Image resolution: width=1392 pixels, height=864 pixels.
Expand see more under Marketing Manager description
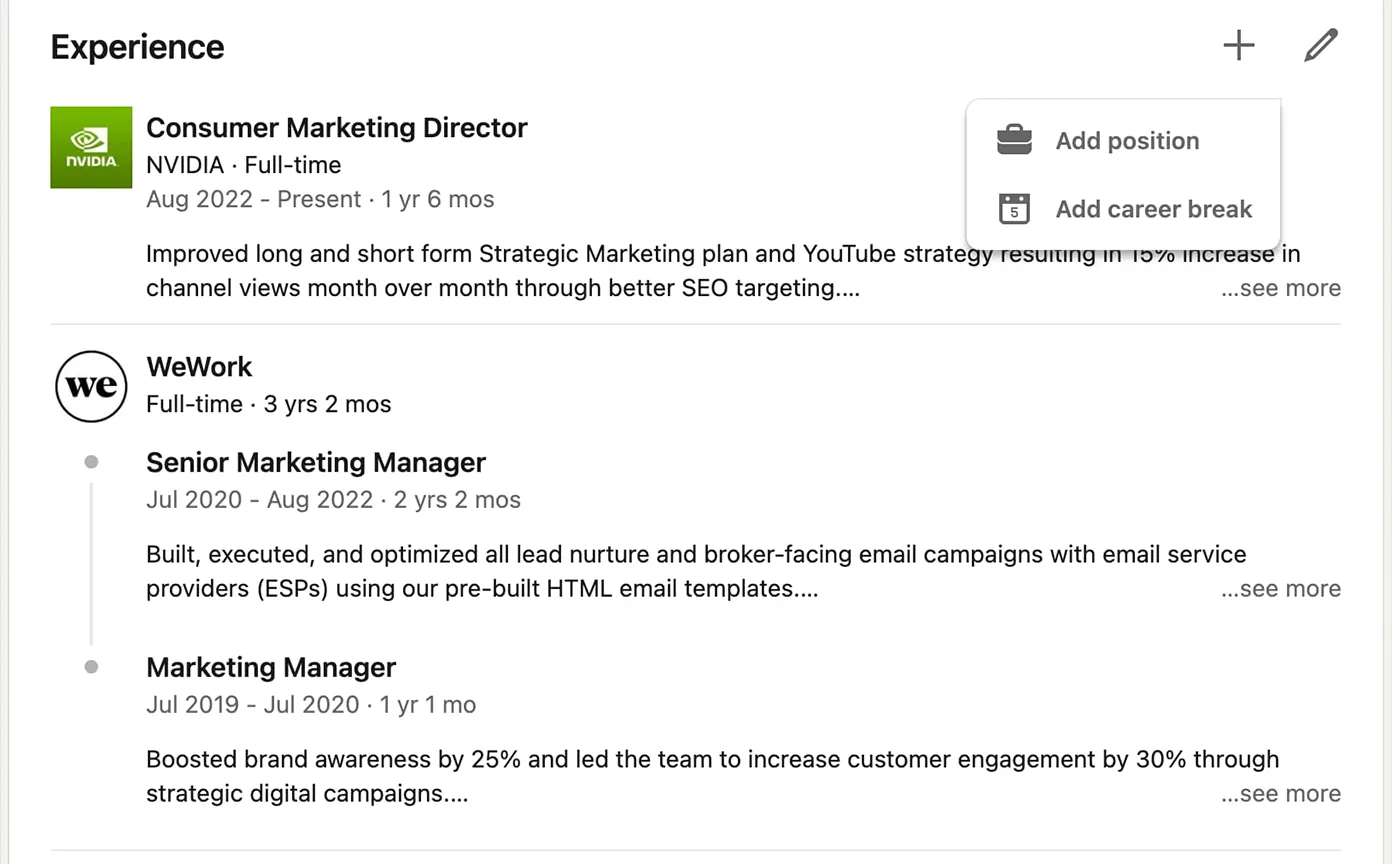coord(1281,794)
